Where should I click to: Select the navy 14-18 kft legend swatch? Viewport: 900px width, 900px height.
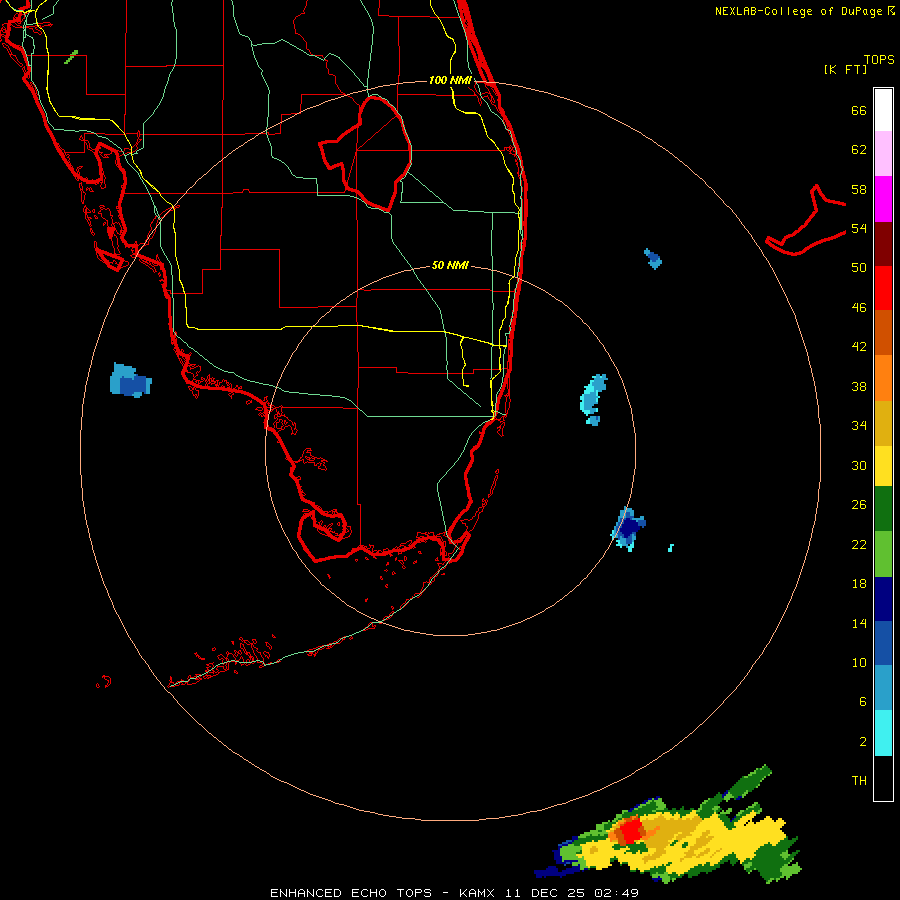[883, 599]
